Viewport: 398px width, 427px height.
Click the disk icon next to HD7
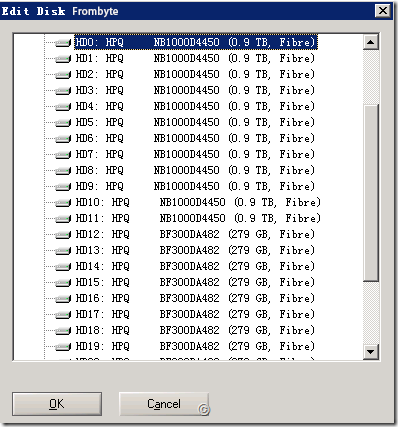click(63, 154)
